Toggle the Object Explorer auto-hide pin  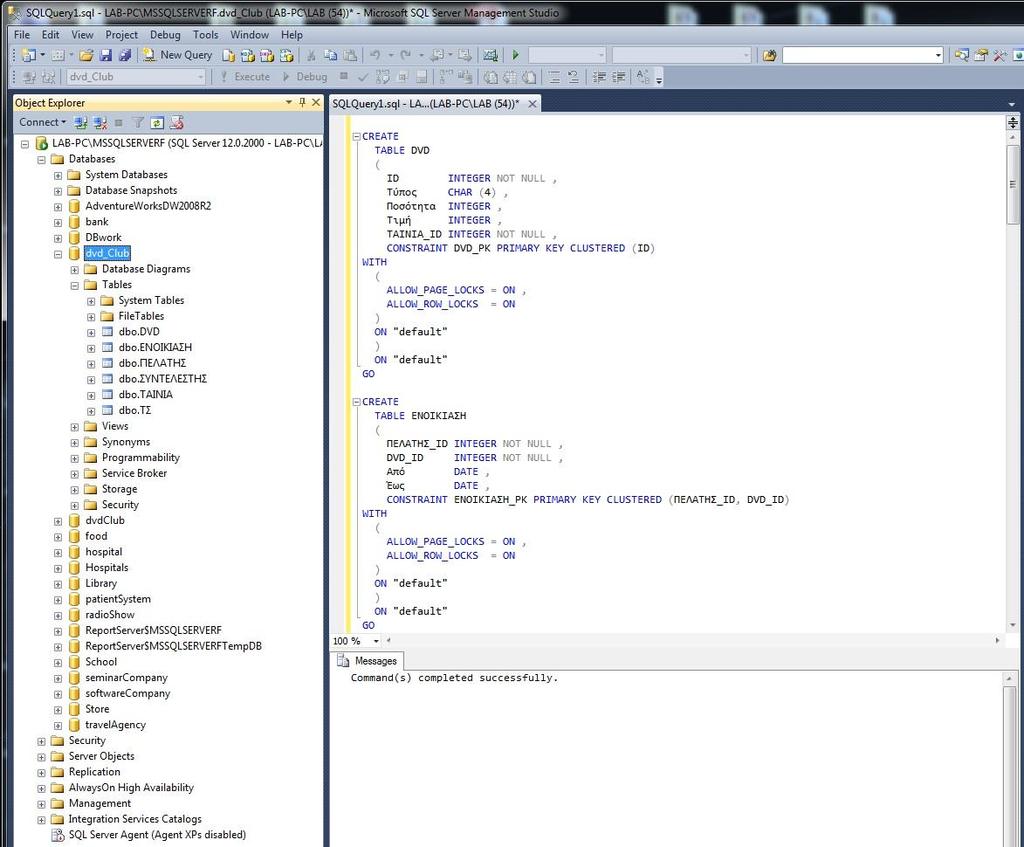pos(302,103)
